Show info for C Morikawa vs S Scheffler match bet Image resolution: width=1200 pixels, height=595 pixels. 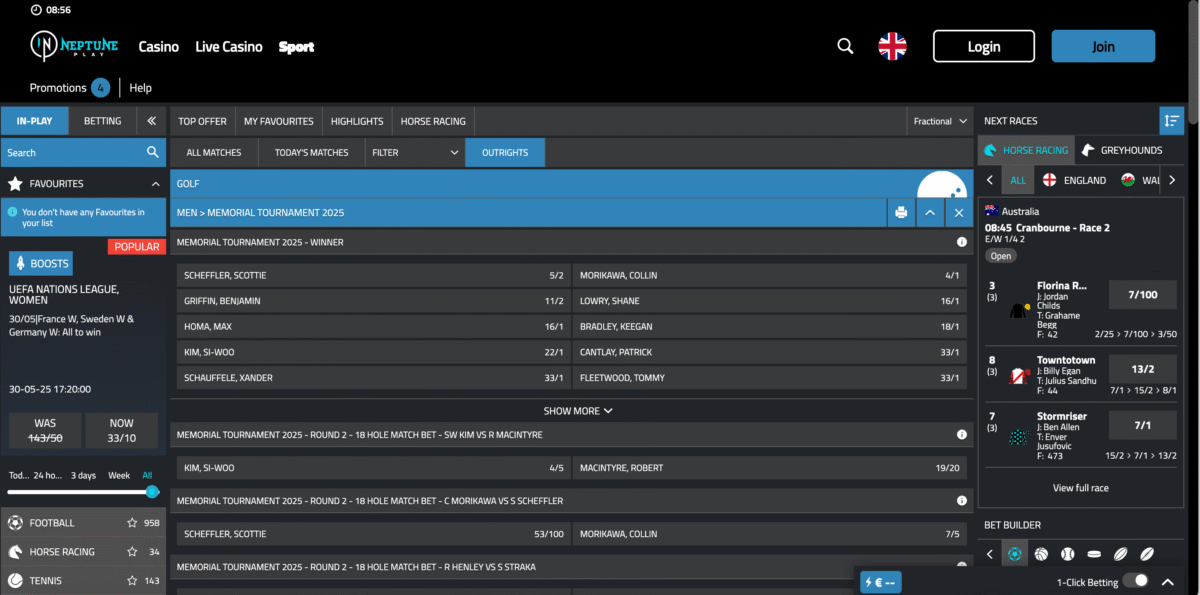point(961,500)
